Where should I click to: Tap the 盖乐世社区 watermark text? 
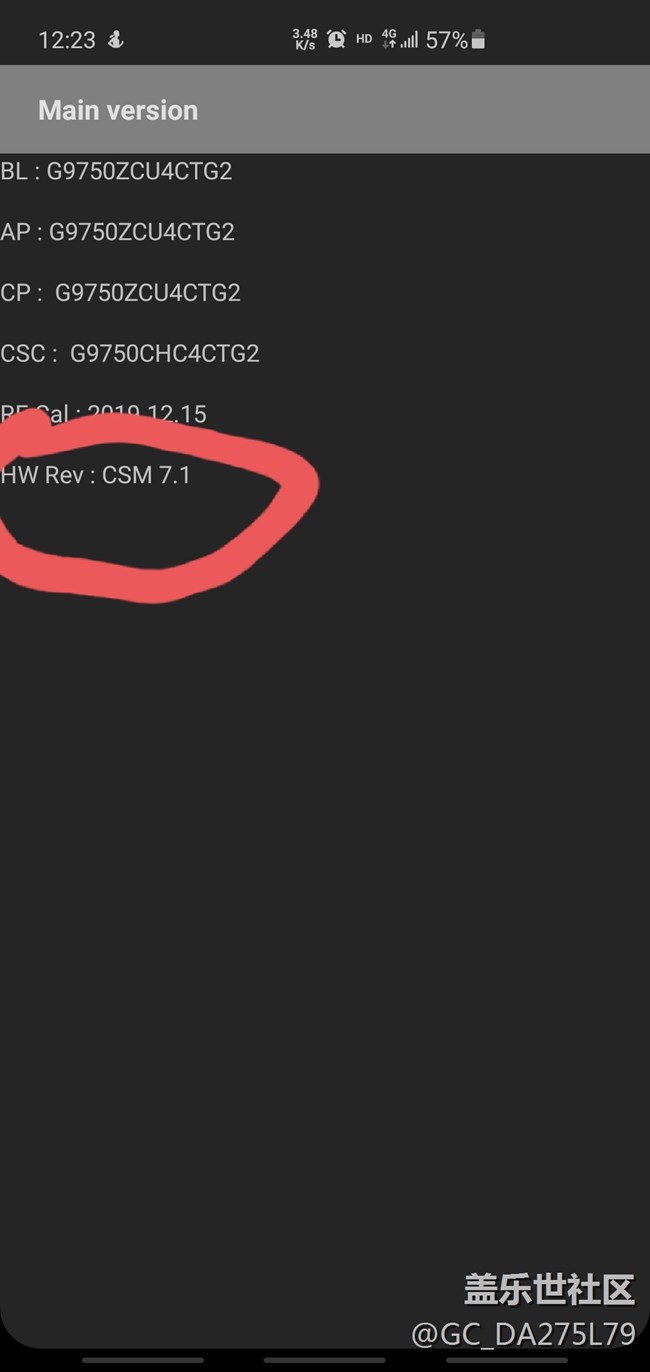pos(549,1290)
